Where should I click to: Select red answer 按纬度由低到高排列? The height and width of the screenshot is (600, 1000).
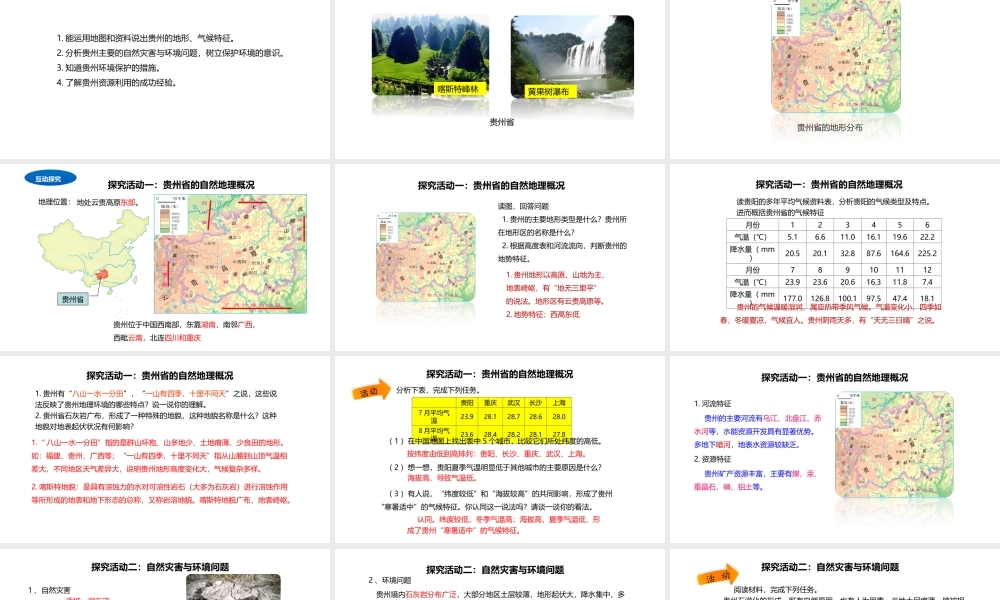[x=496, y=454]
